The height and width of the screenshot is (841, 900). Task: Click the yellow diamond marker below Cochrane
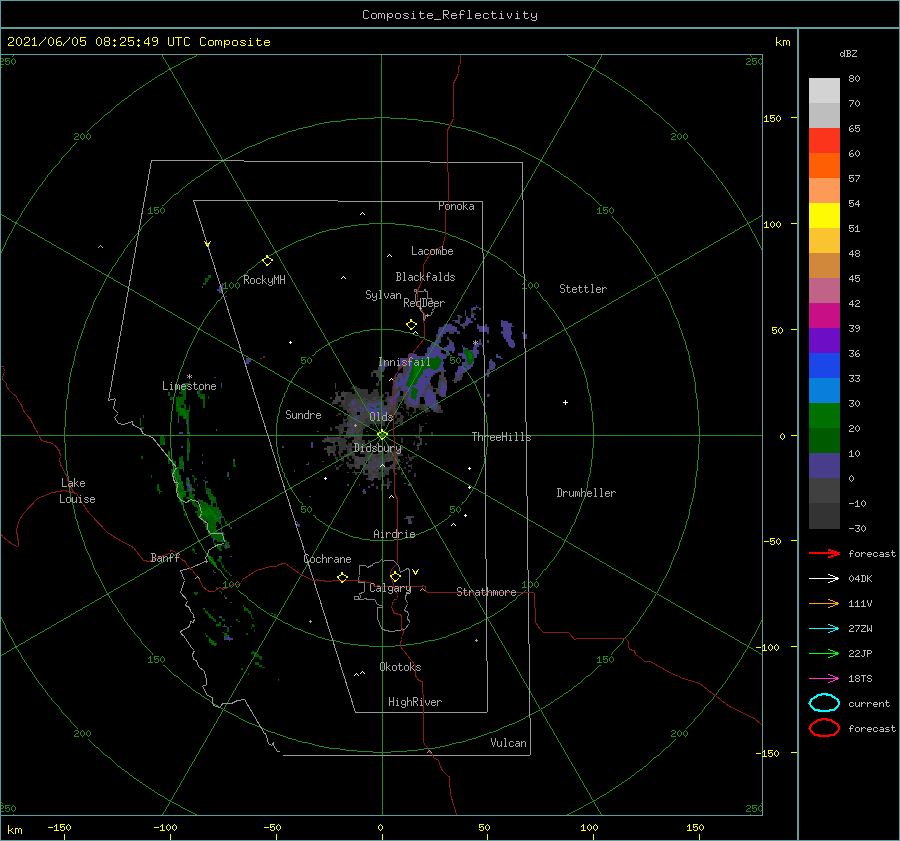tap(342, 578)
